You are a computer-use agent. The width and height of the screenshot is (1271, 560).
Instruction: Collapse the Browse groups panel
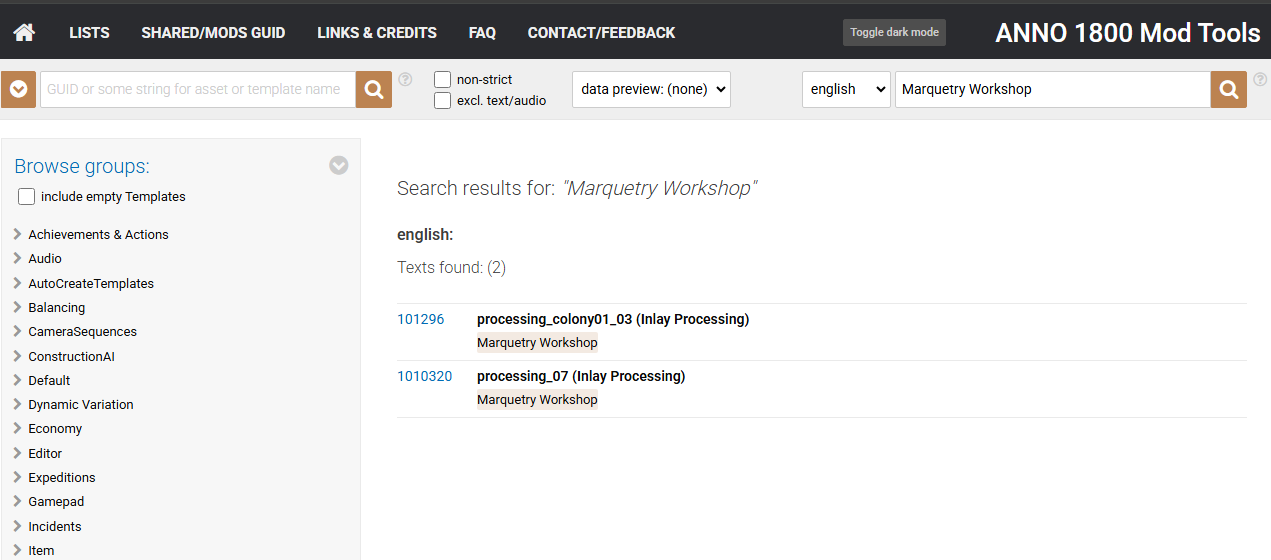coord(339,166)
